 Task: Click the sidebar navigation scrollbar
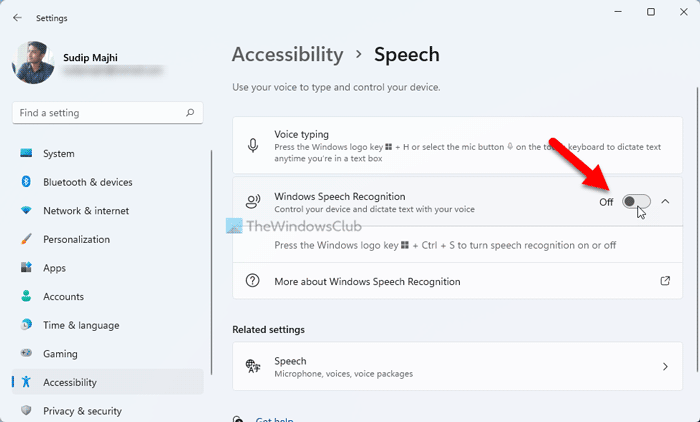click(x=211, y=263)
